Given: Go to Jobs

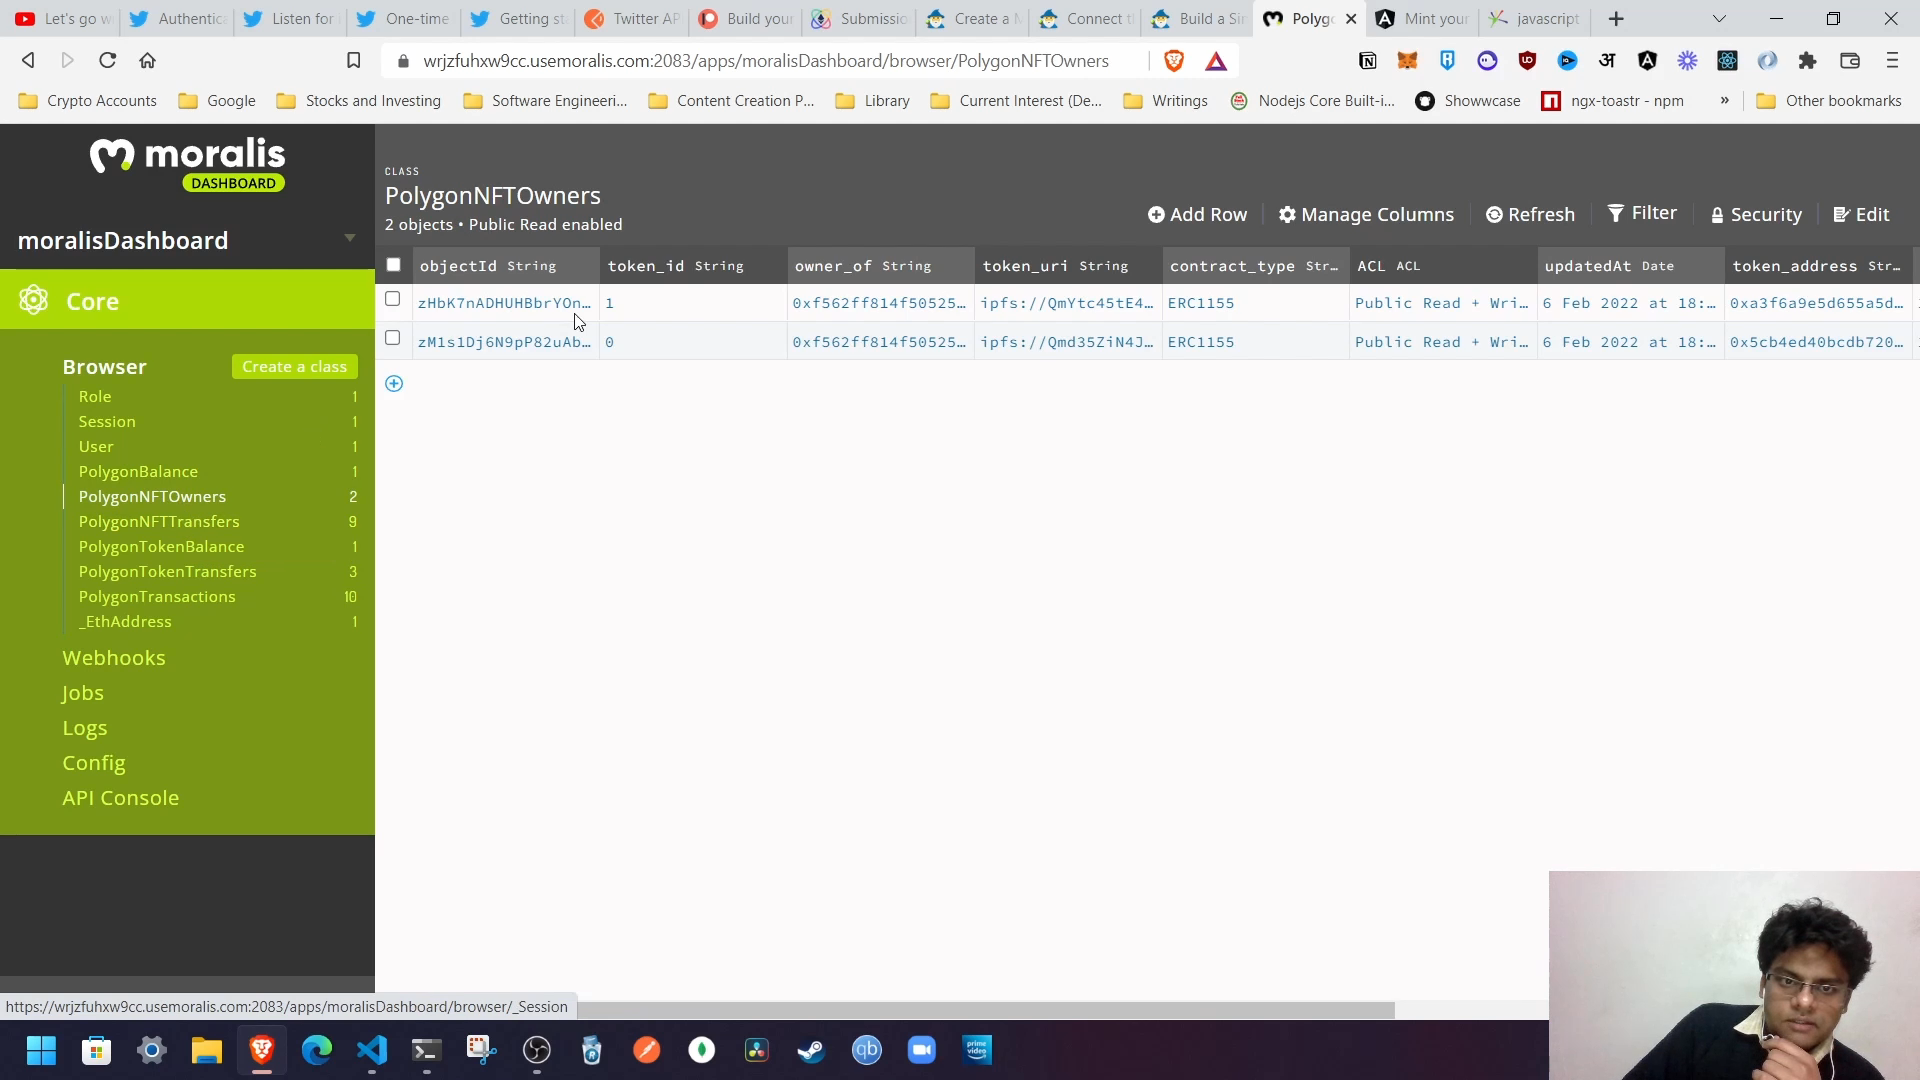Looking at the screenshot, I should [x=82, y=693].
